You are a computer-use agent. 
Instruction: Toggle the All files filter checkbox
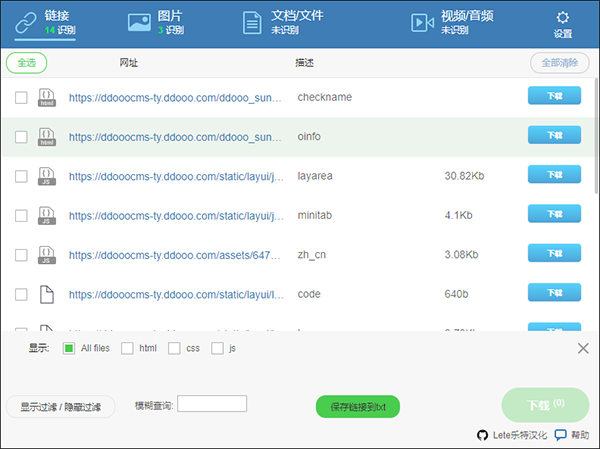[69, 348]
